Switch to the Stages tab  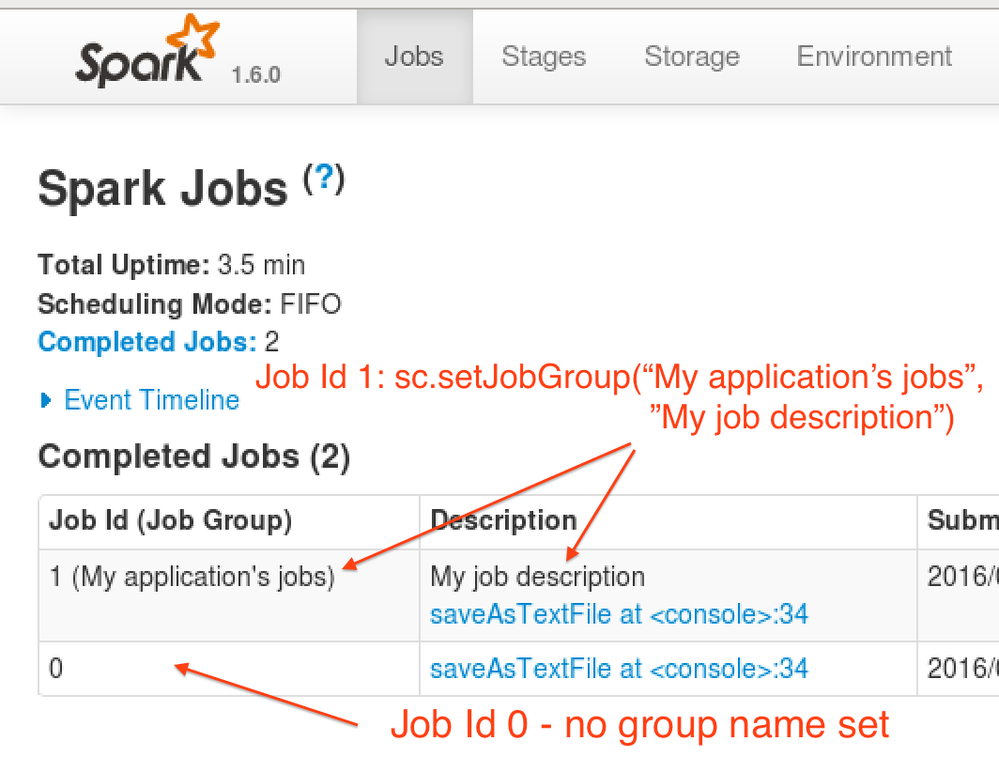[x=543, y=57]
